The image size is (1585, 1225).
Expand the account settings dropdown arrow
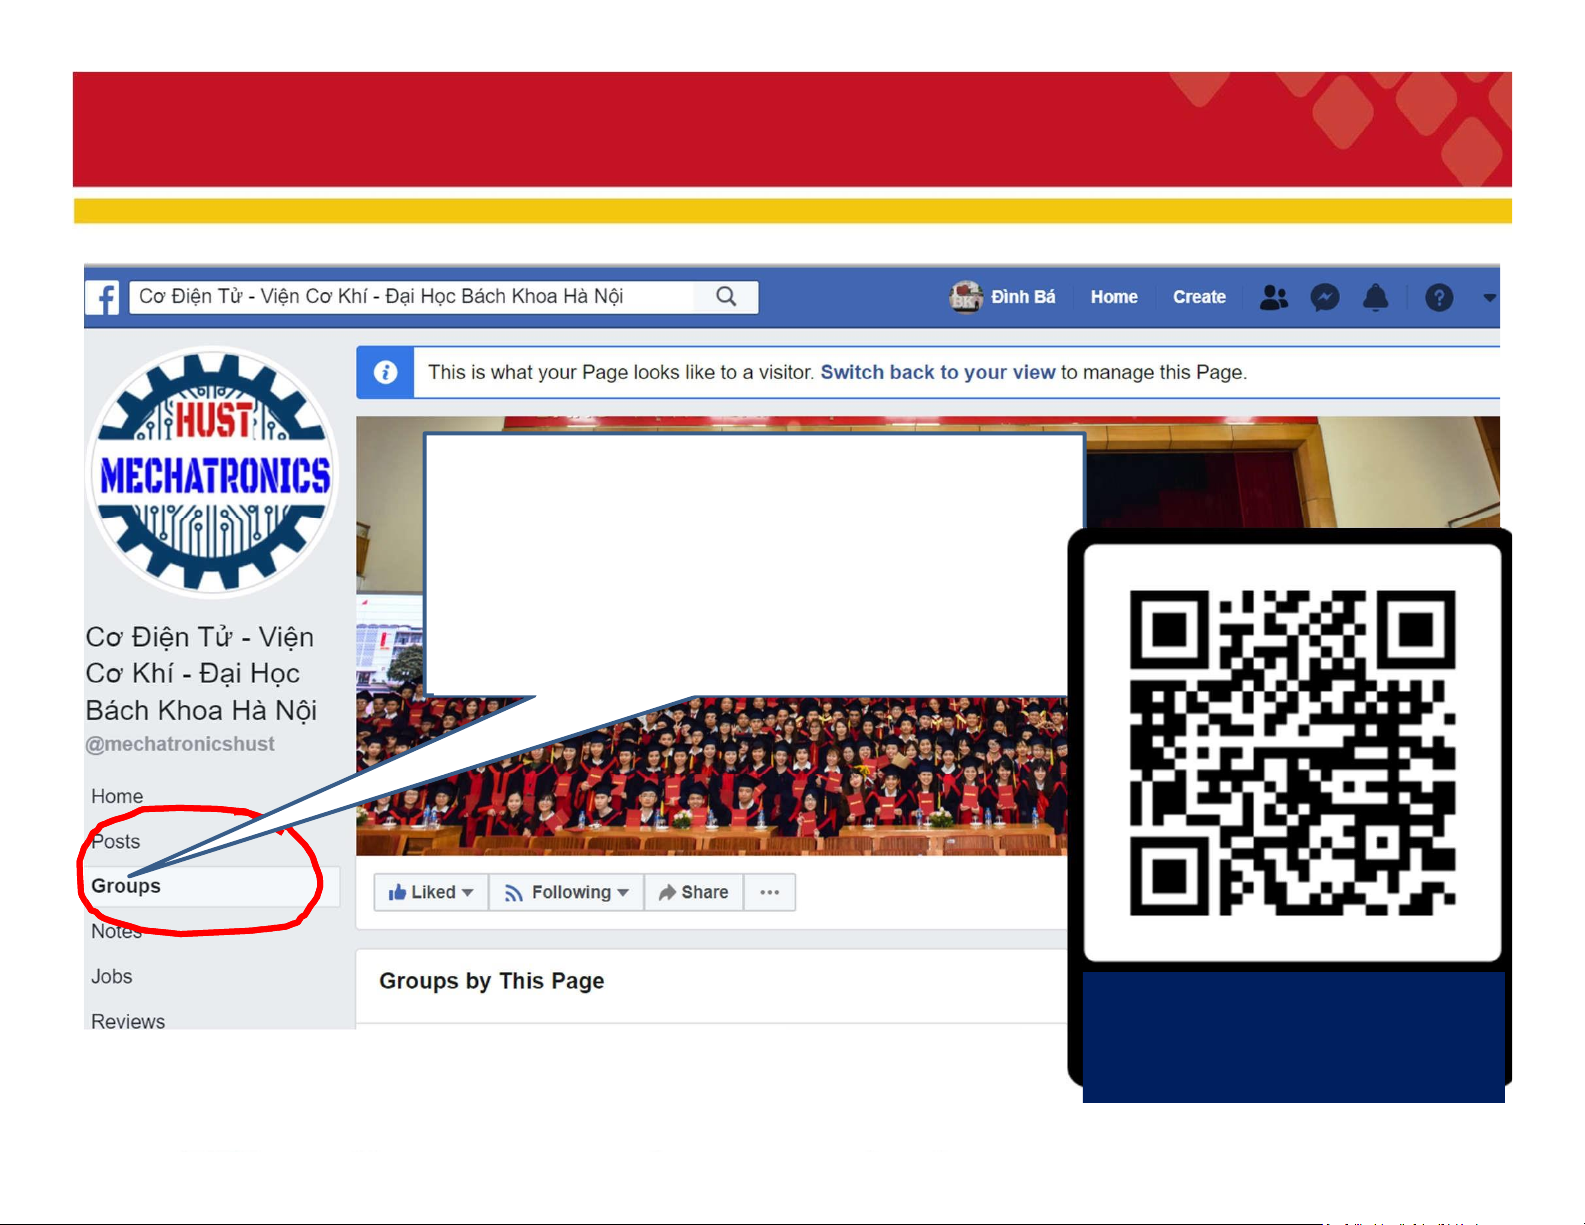[1489, 297]
